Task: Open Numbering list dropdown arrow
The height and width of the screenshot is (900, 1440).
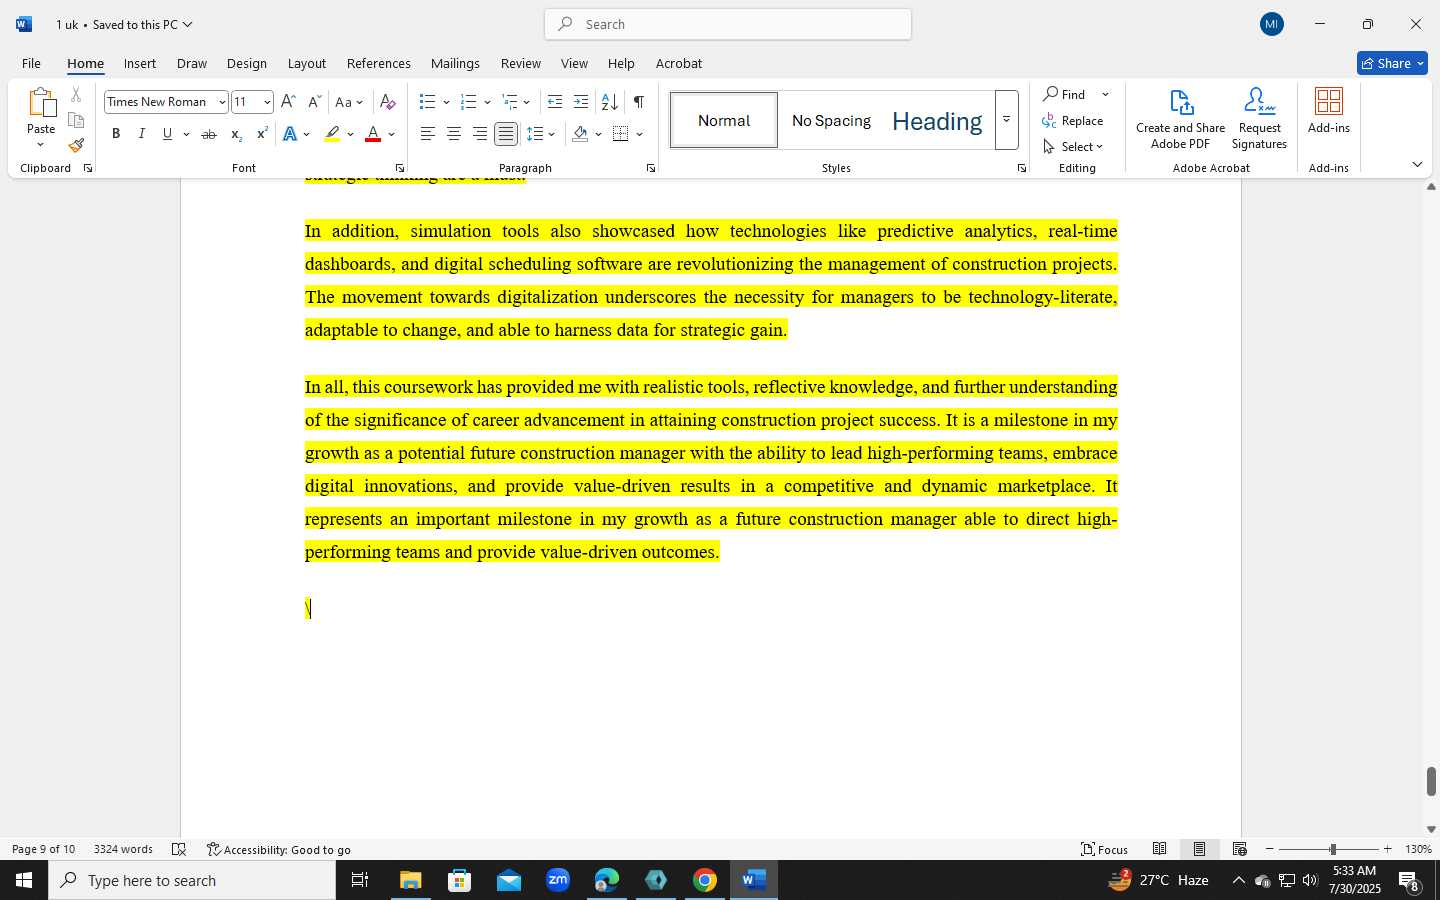Action: [x=487, y=102]
